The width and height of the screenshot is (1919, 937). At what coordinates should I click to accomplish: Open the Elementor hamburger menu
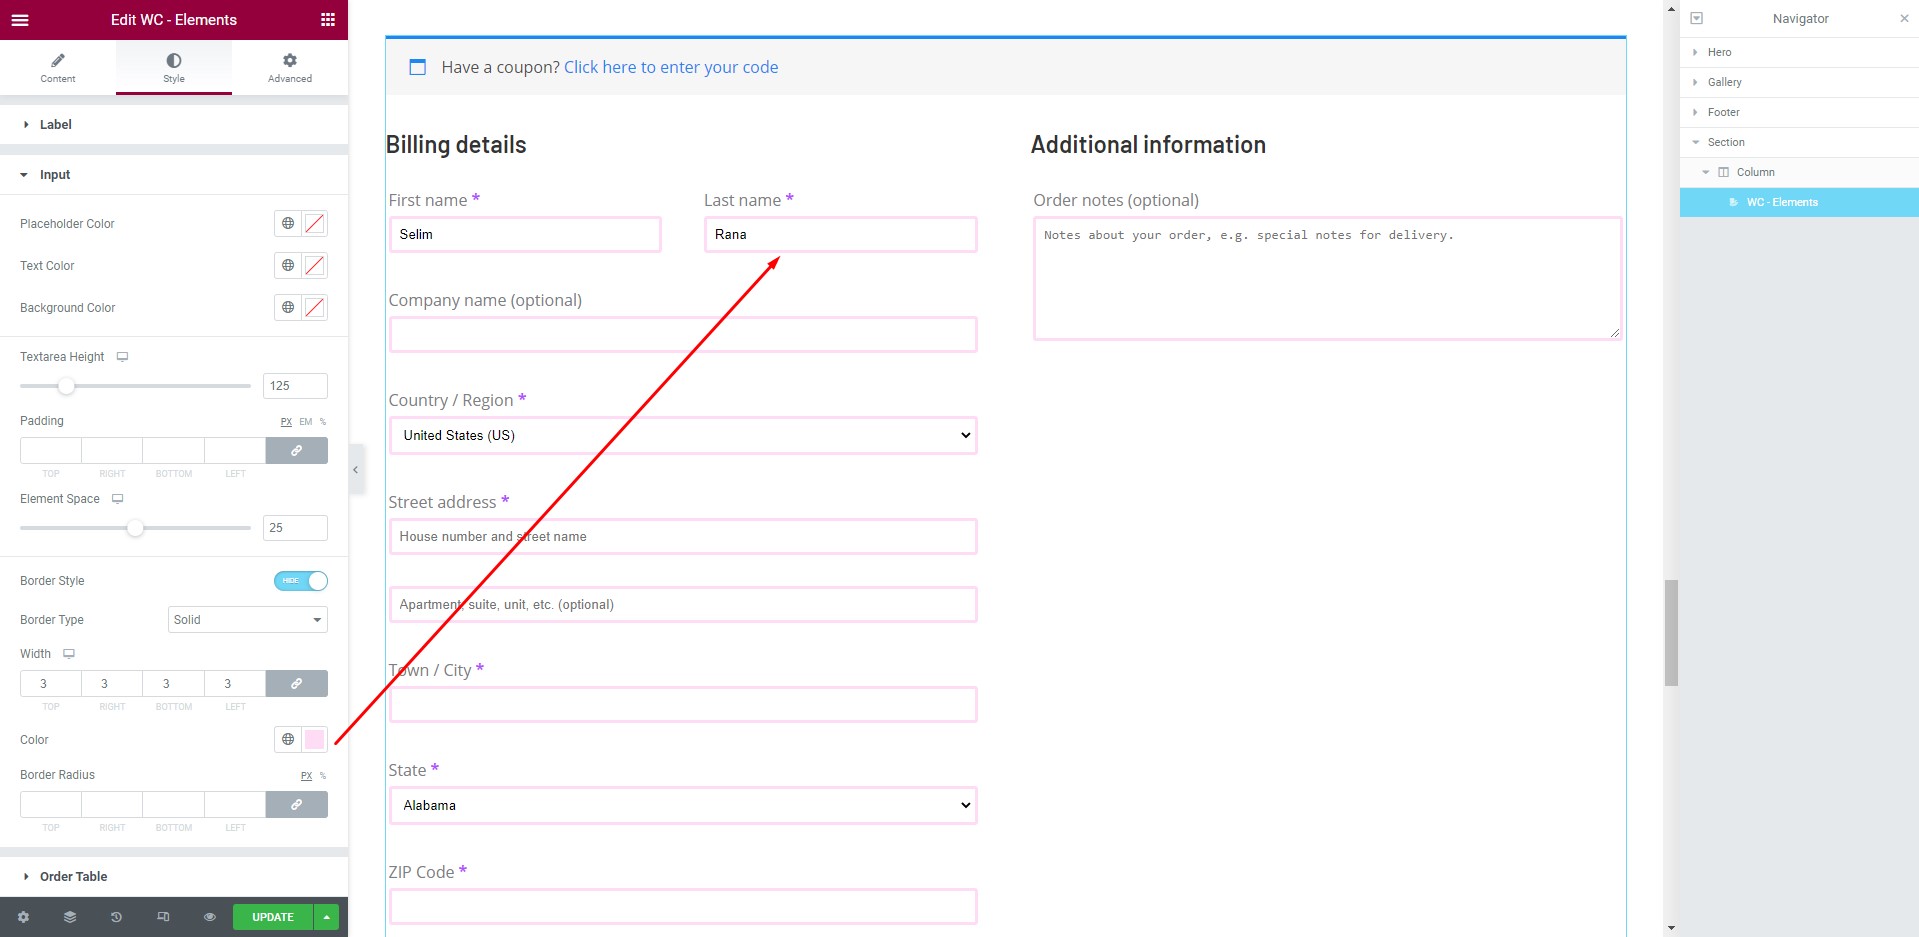[19, 19]
